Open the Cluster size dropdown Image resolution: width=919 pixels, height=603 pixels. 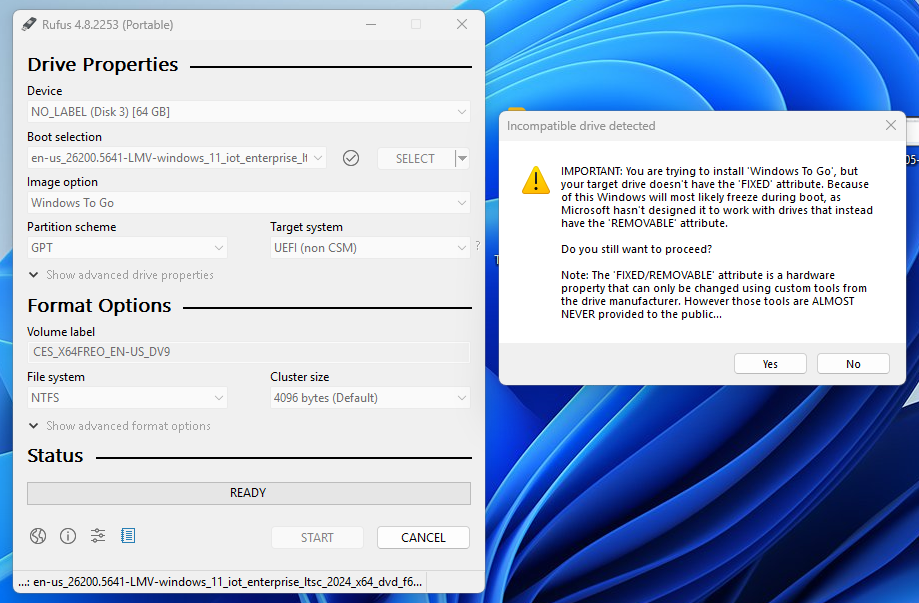[370, 398]
